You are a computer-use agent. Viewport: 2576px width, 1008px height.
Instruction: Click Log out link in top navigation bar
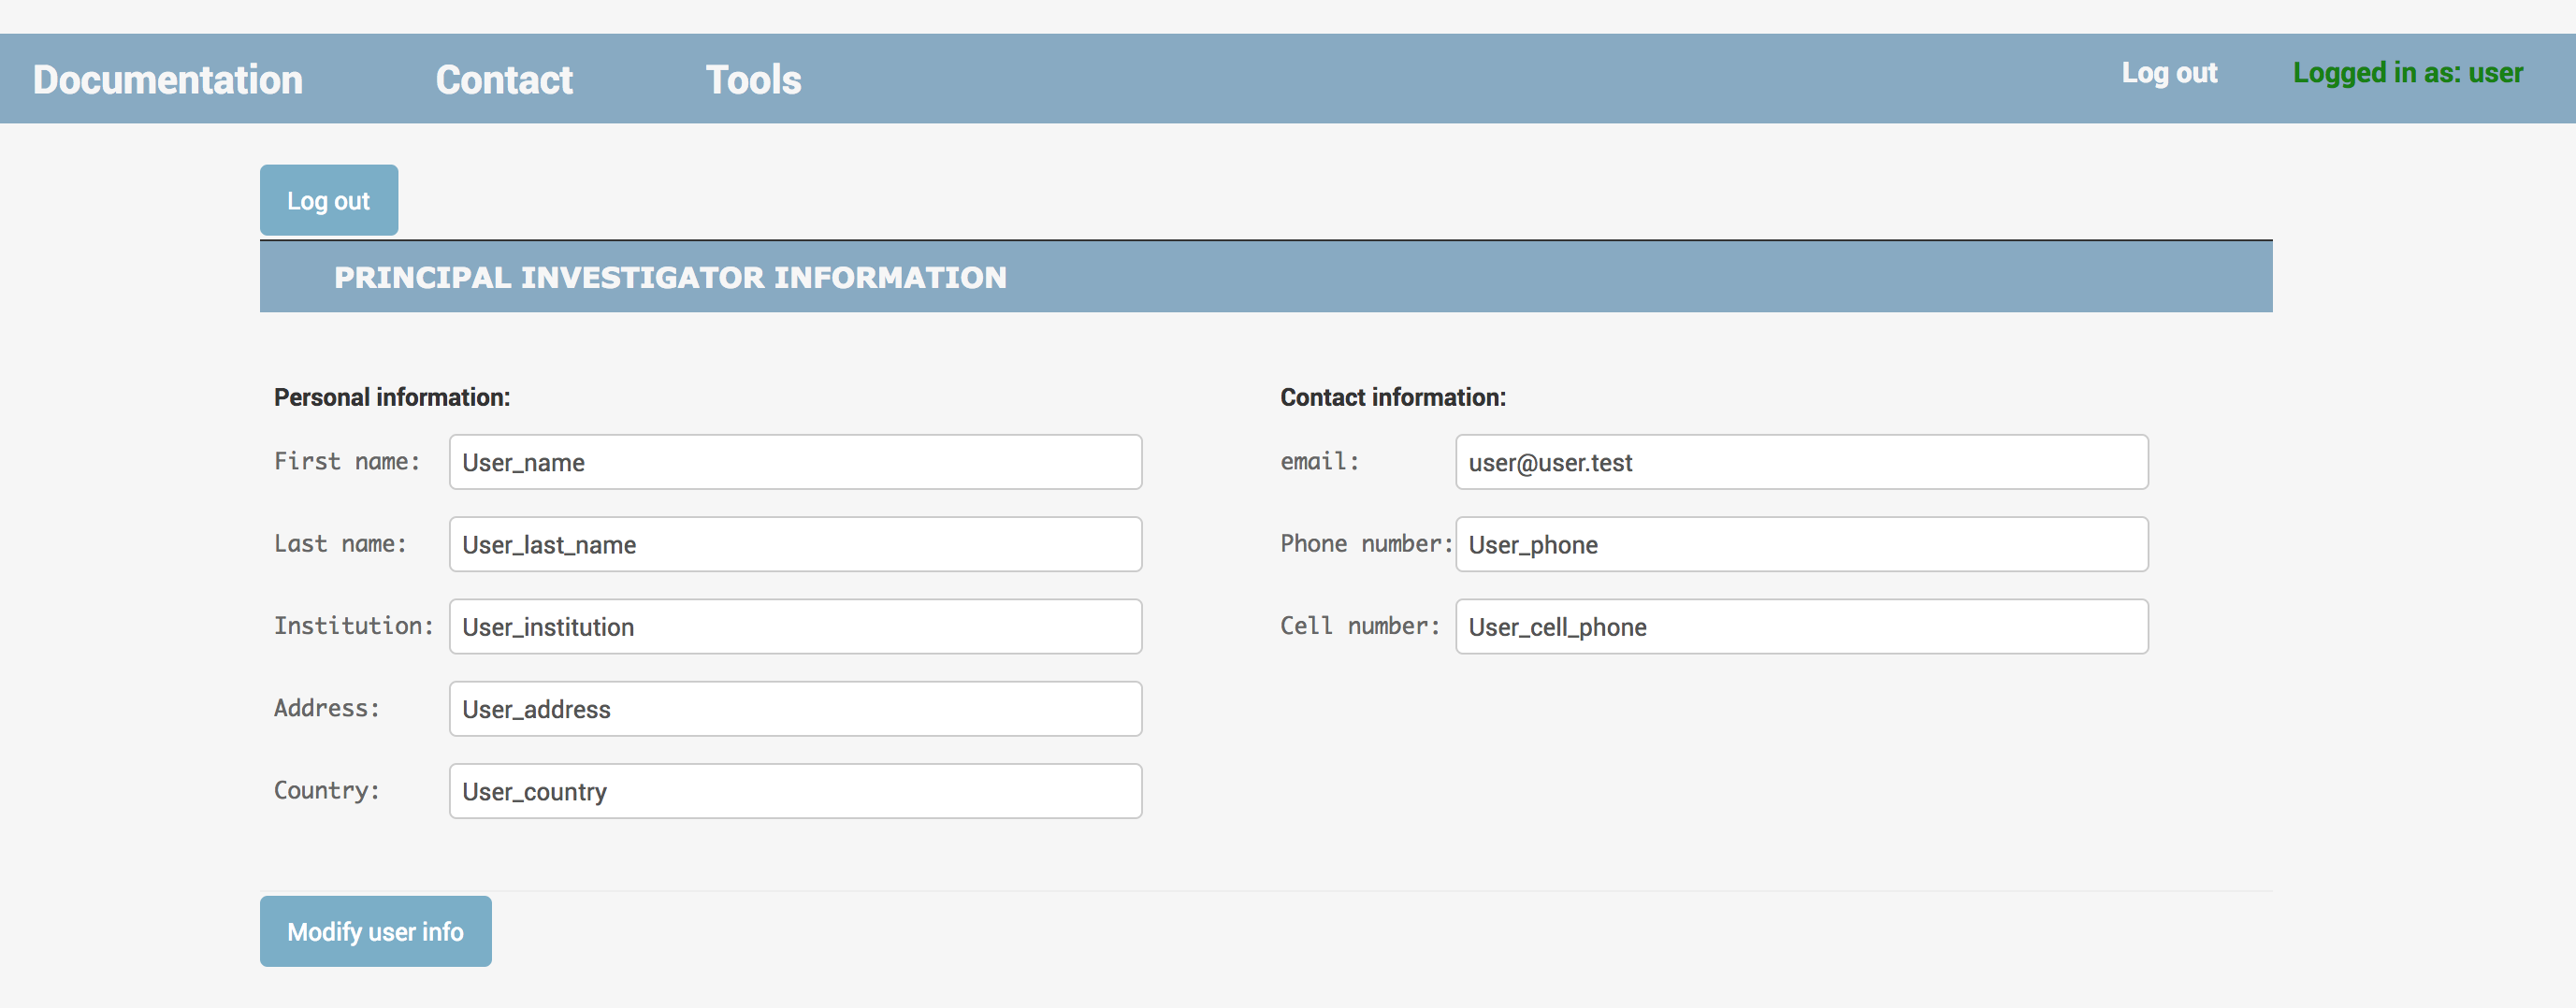[x=2169, y=73]
